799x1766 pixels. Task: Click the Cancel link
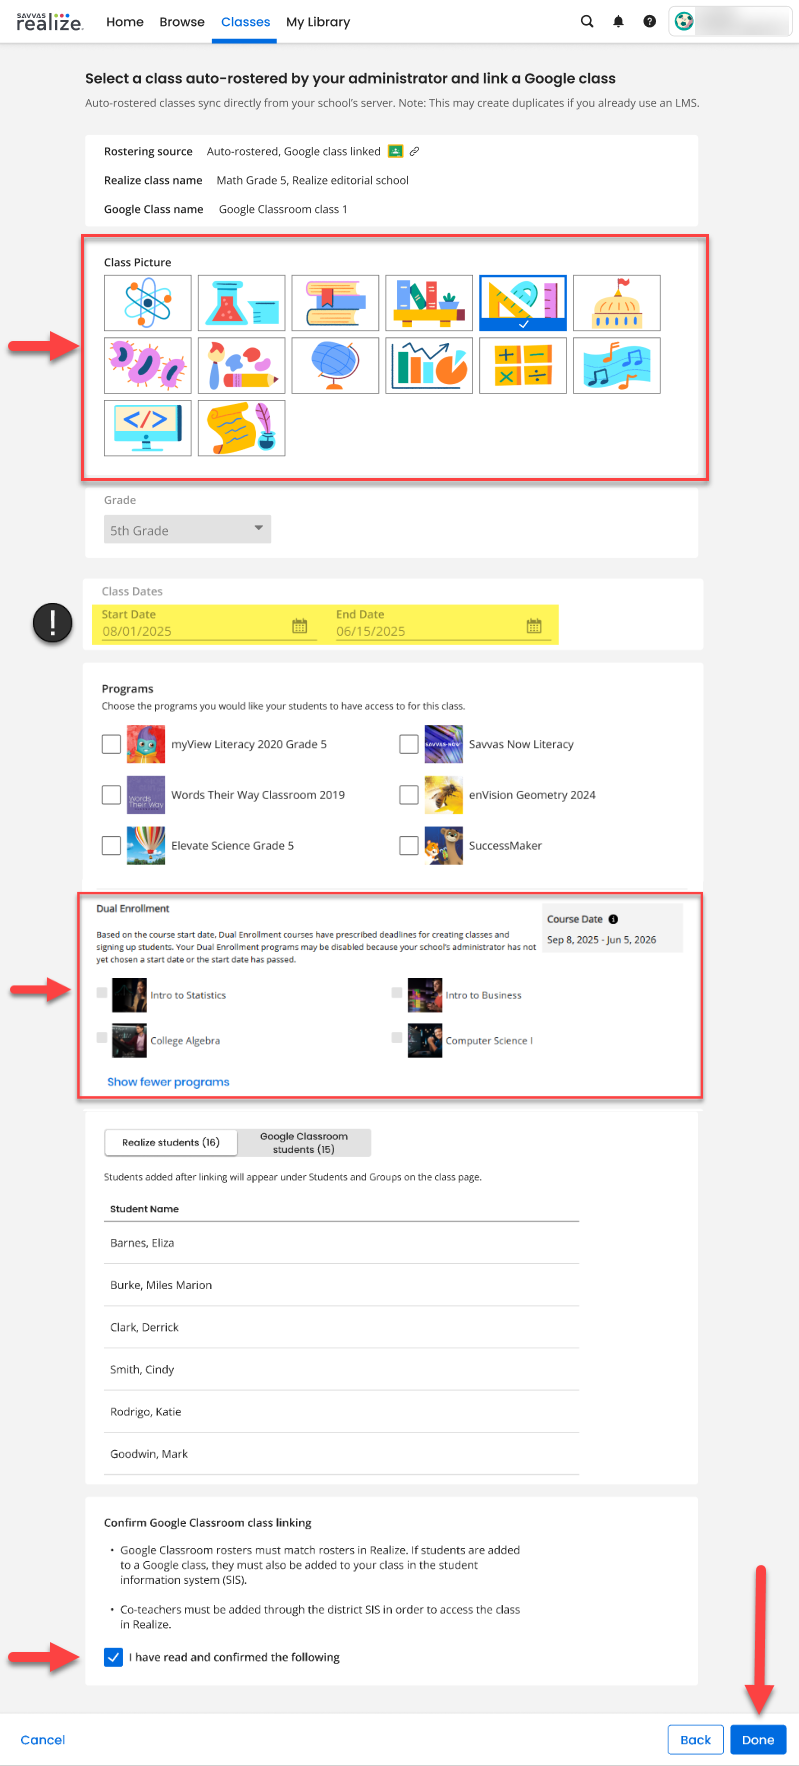point(43,1740)
